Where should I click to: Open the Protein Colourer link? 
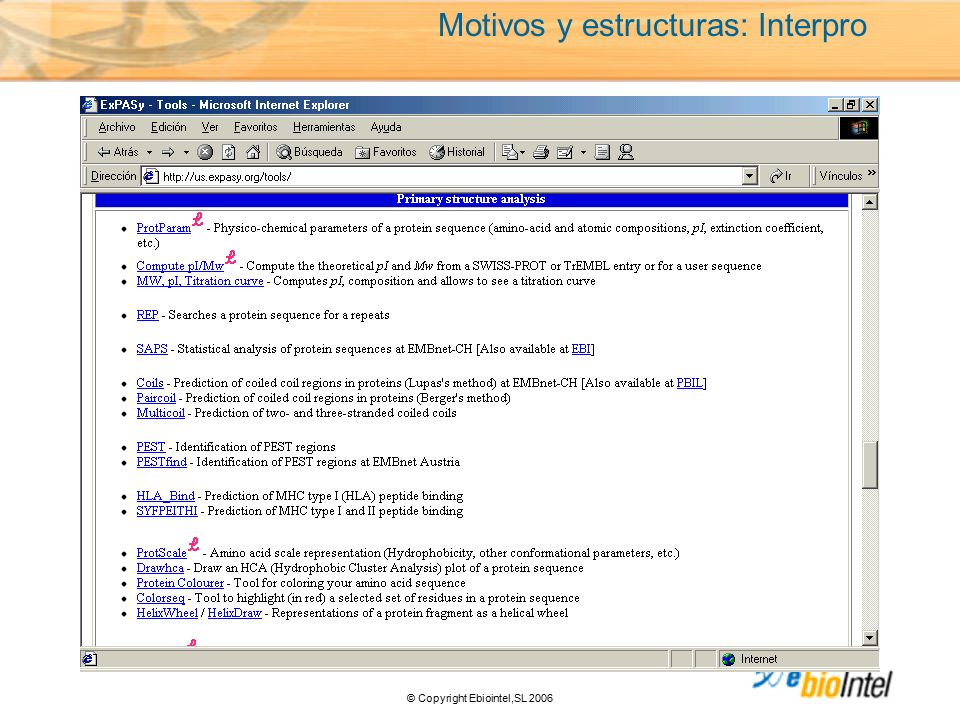180,583
